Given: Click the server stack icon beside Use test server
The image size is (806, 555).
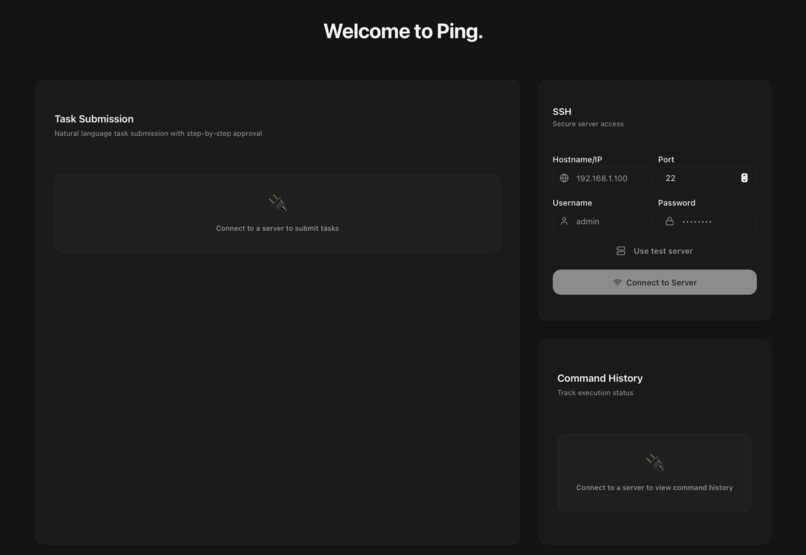Looking at the screenshot, I should [x=621, y=251].
